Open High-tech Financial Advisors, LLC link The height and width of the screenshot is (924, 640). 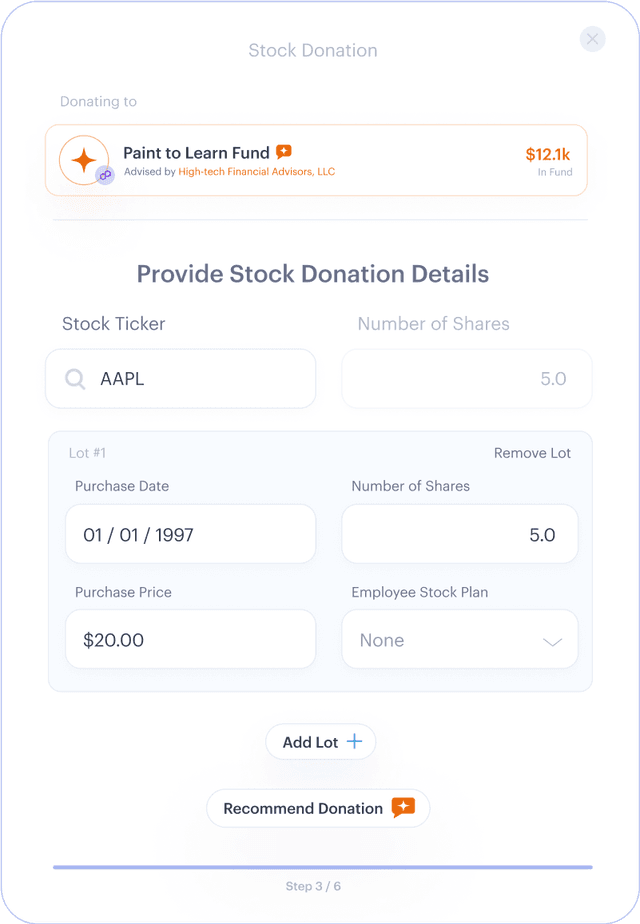[257, 172]
